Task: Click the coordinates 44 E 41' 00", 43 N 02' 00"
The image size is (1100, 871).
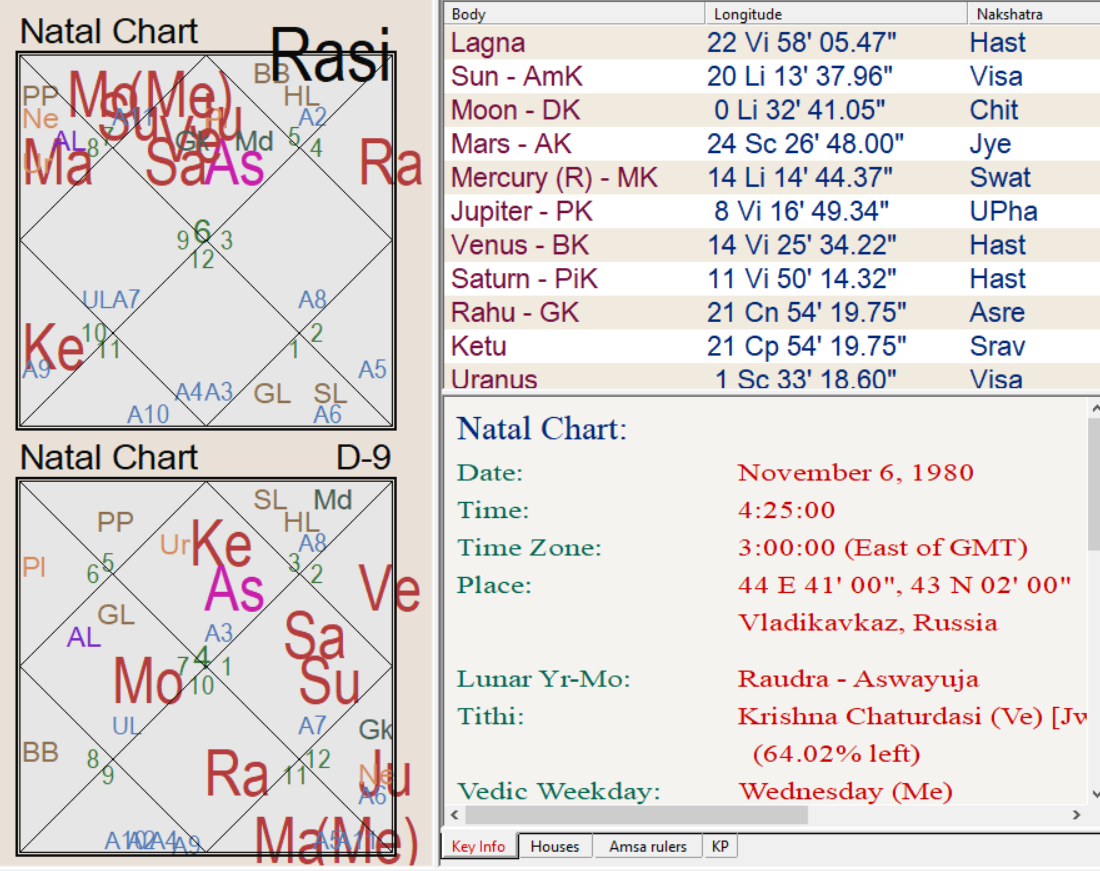Action: pos(904,584)
